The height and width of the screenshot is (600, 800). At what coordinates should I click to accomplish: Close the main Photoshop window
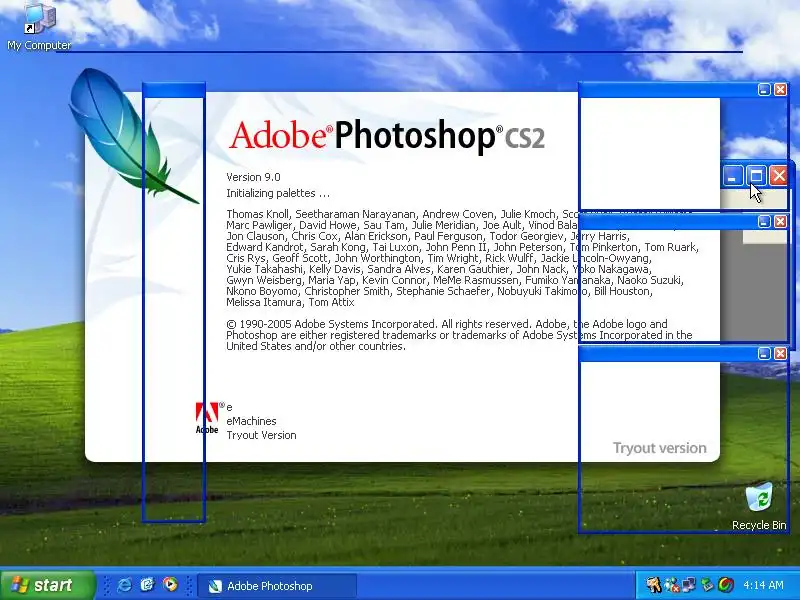[x=779, y=176]
